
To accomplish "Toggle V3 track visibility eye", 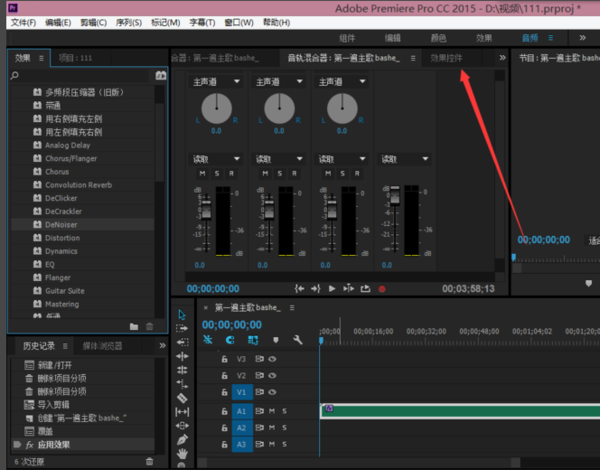I will (272, 359).
